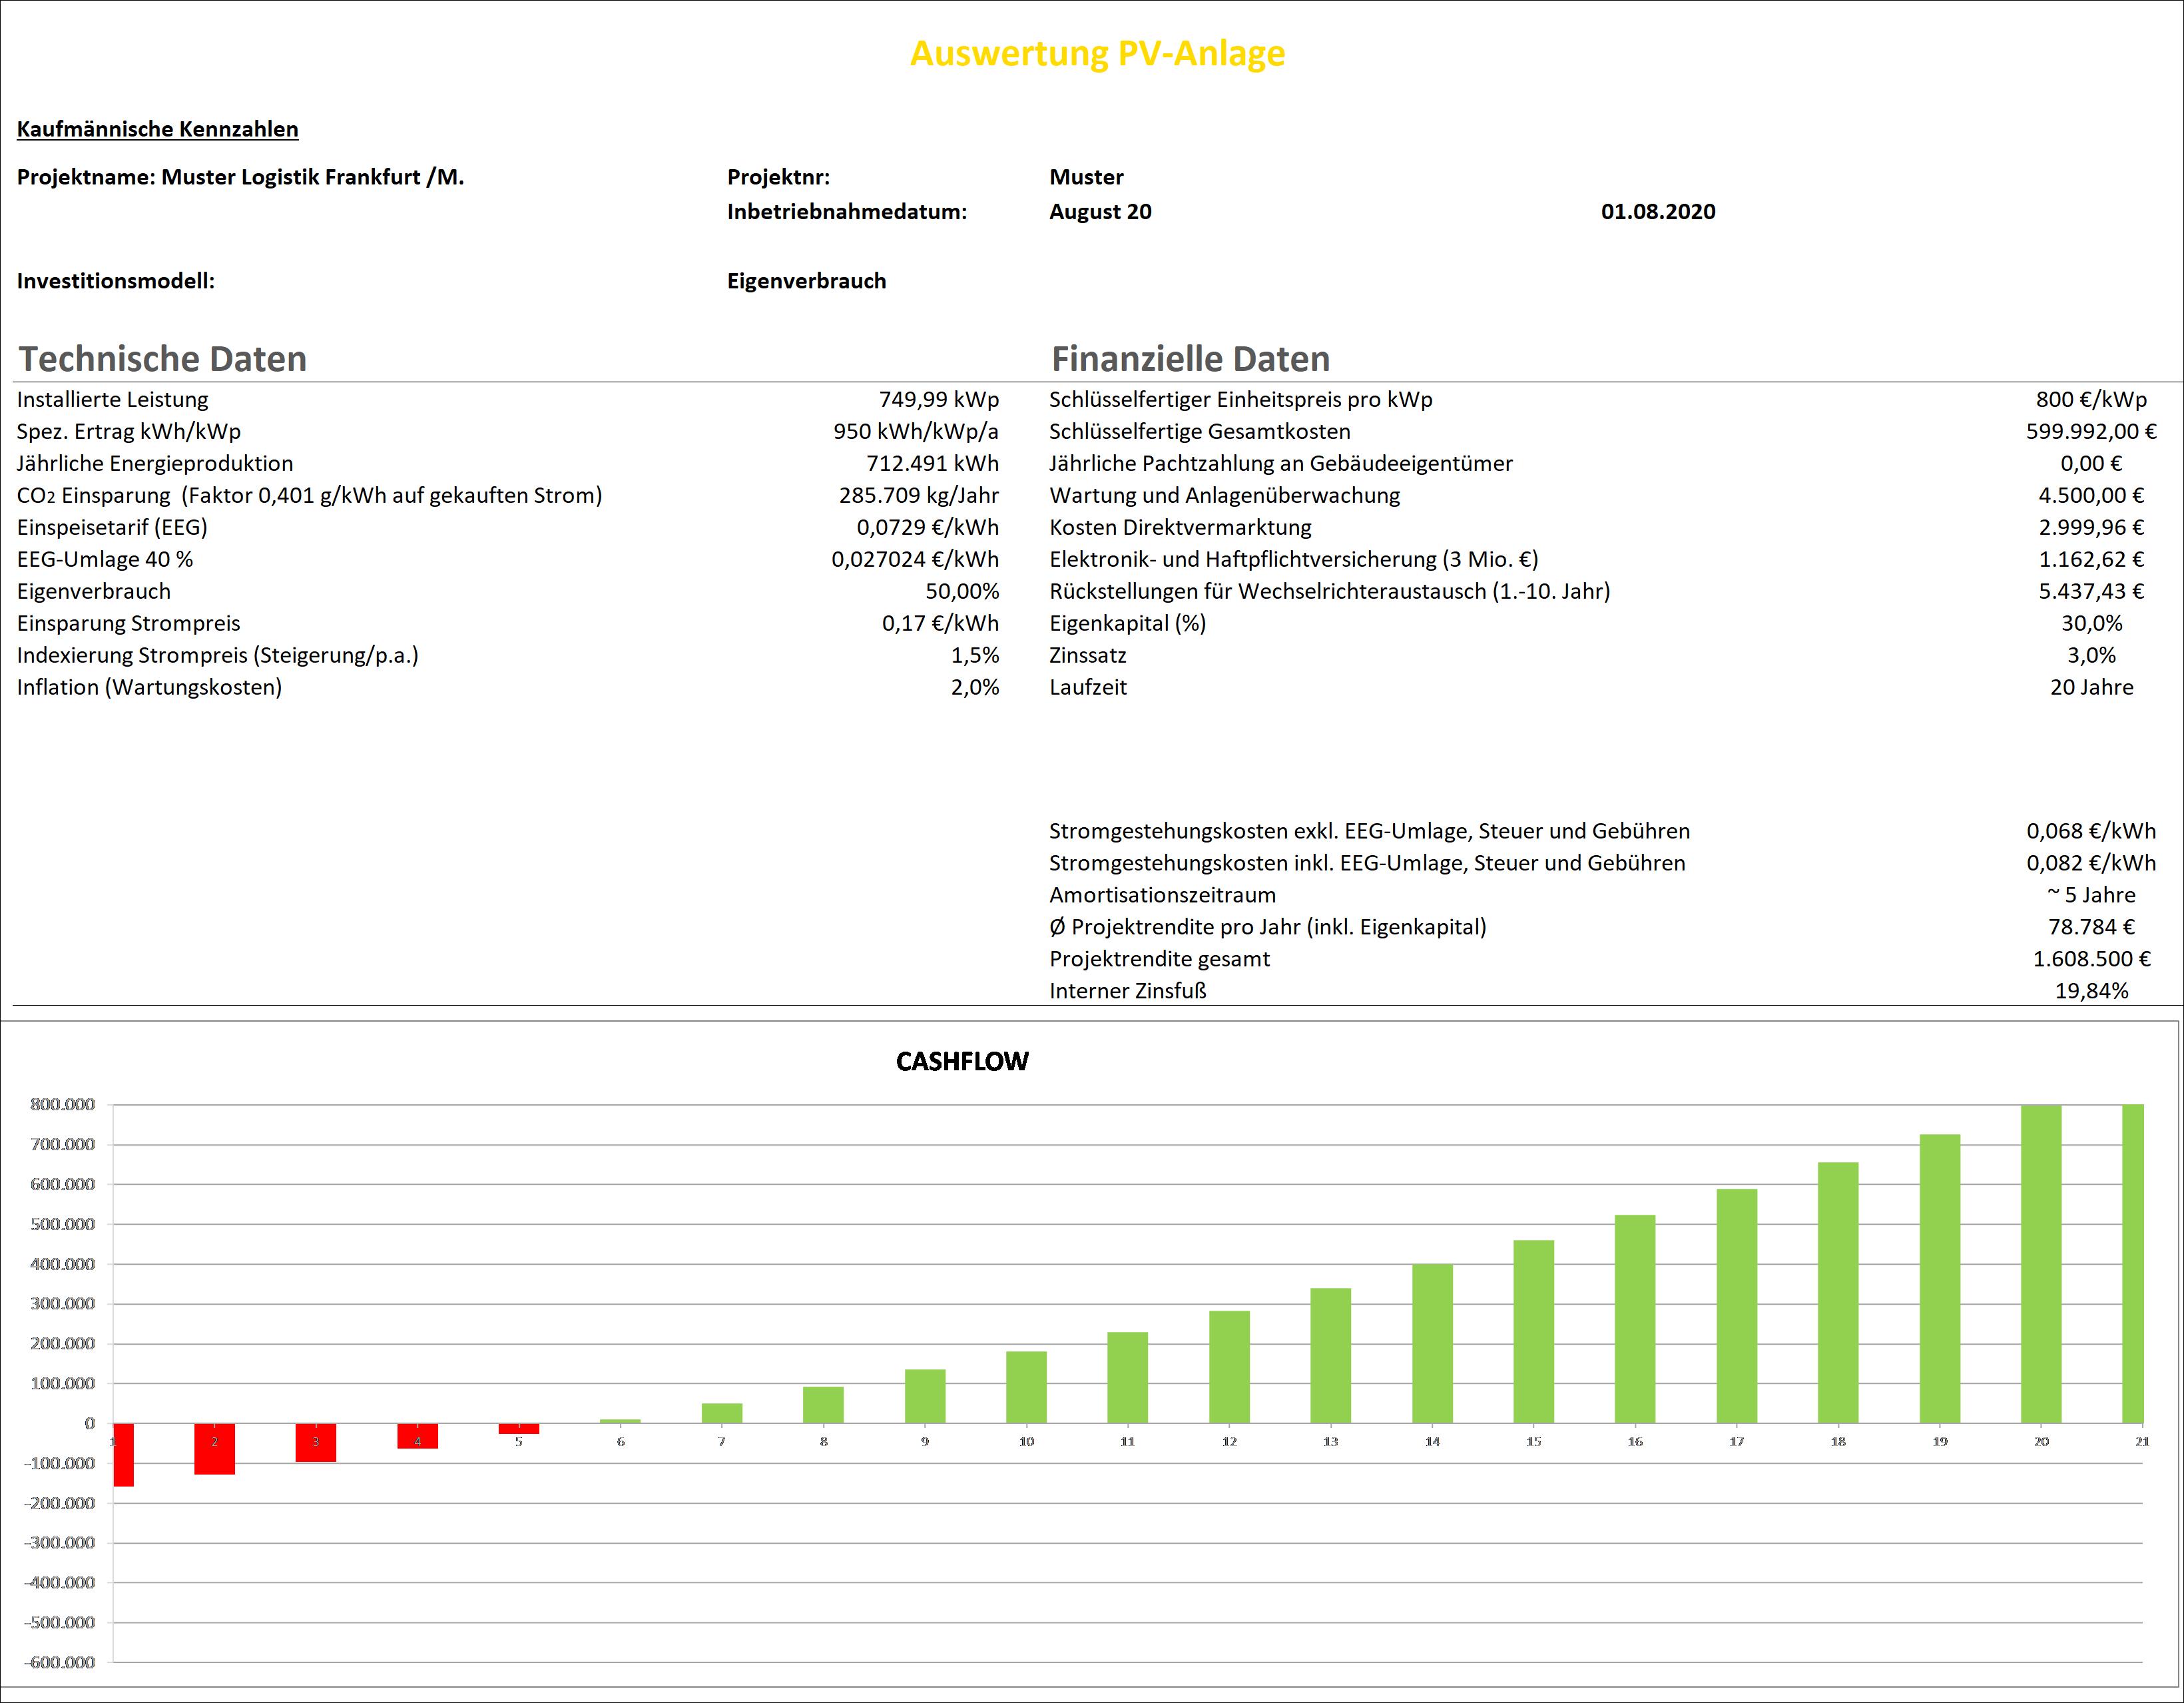The width and height of the screenshot is (2184, 1703).
Task: Click the '30,0%' Eigenkapital cell
Action: [x=2091, y=623]
